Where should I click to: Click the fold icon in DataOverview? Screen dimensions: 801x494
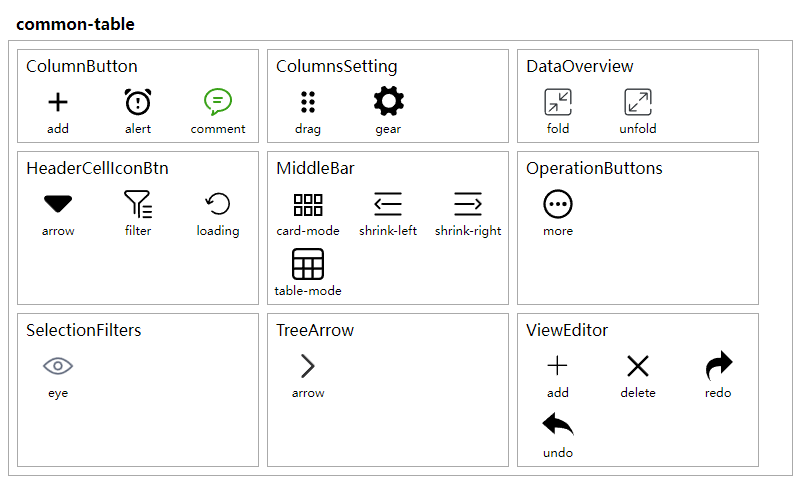(558, 102)
